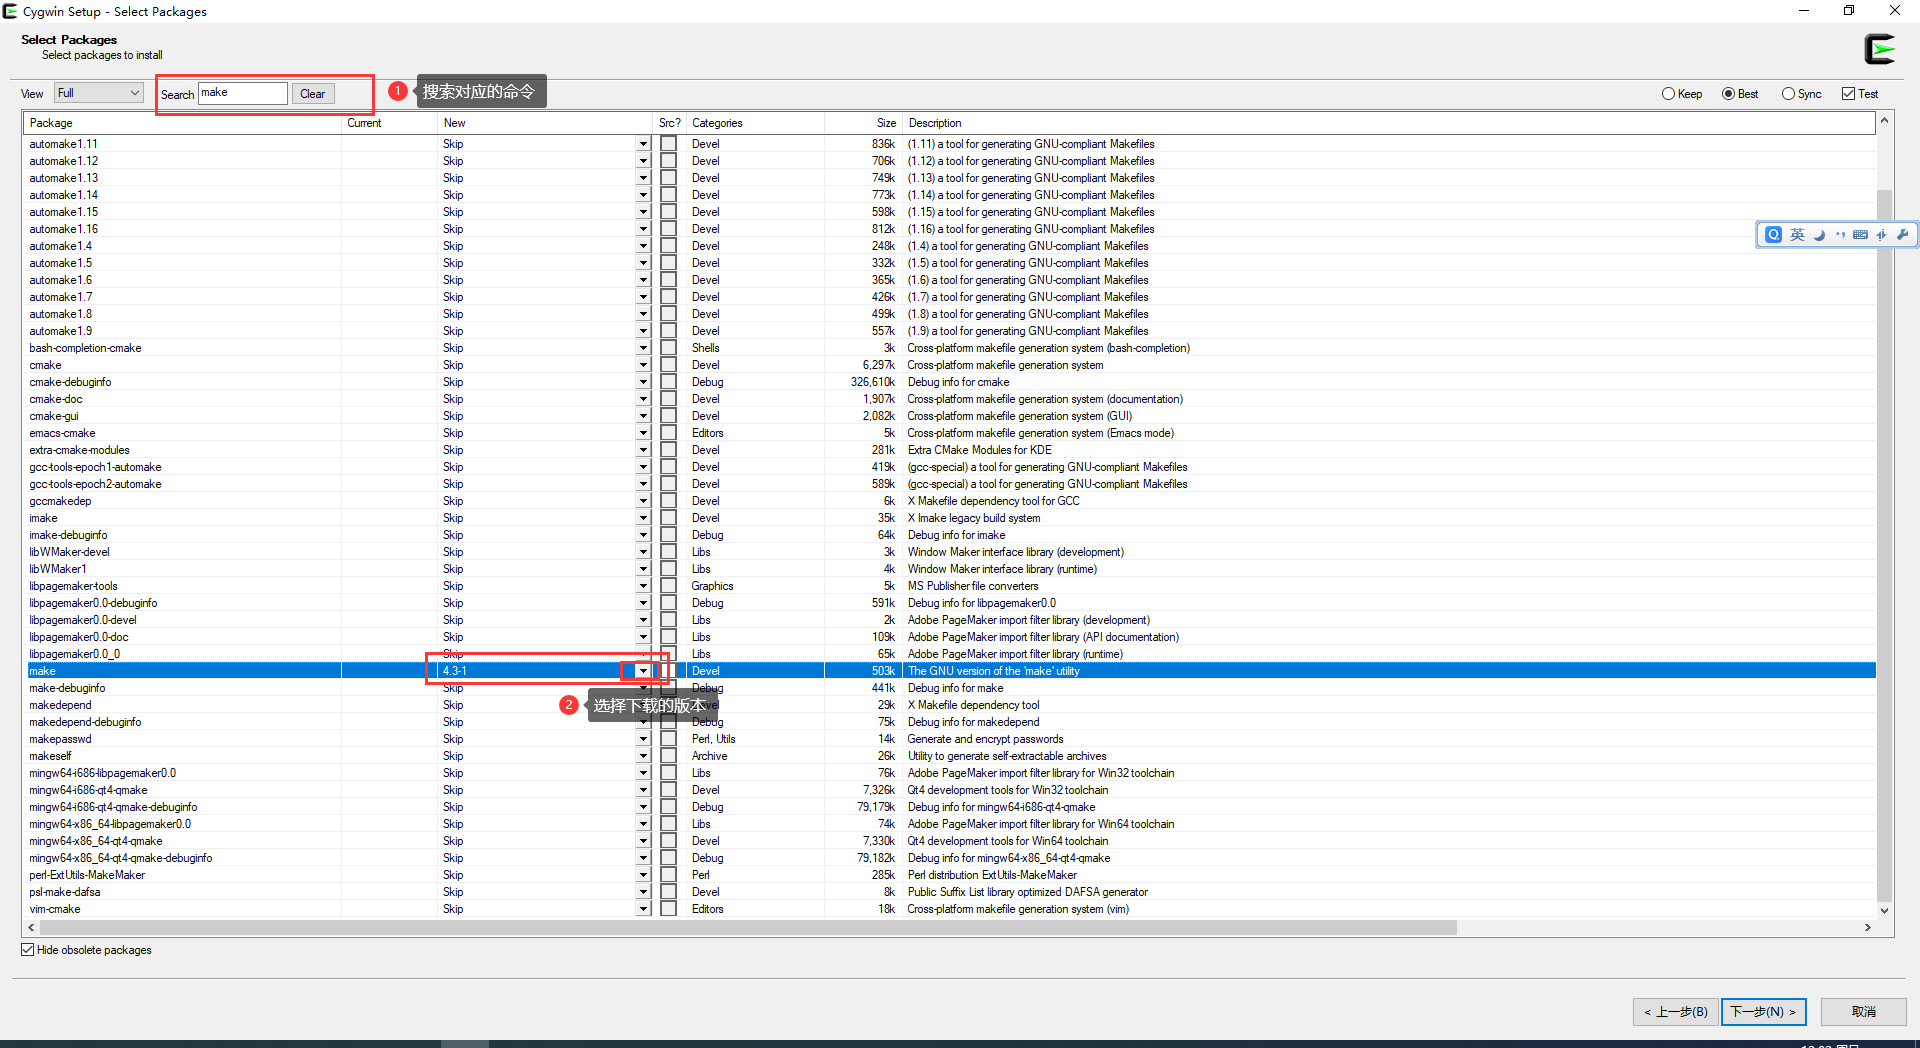
Task: Open the View mode Full dropdown
Action: 99,93
